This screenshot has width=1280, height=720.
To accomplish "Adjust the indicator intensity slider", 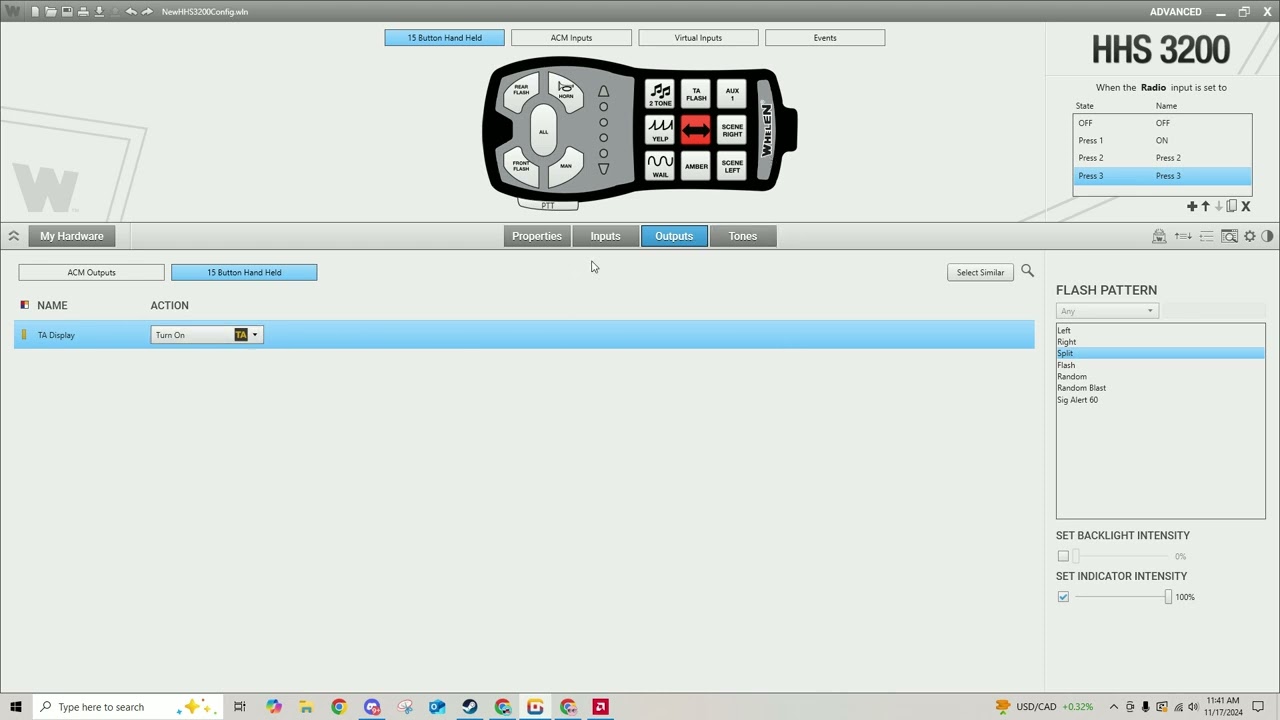I will [1168, 597].
